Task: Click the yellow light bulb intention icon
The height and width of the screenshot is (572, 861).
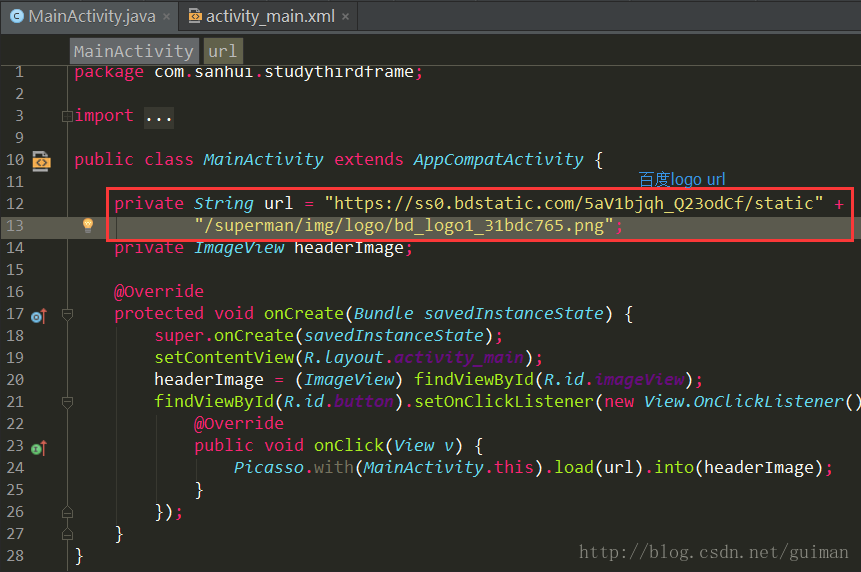Action: 87,225
